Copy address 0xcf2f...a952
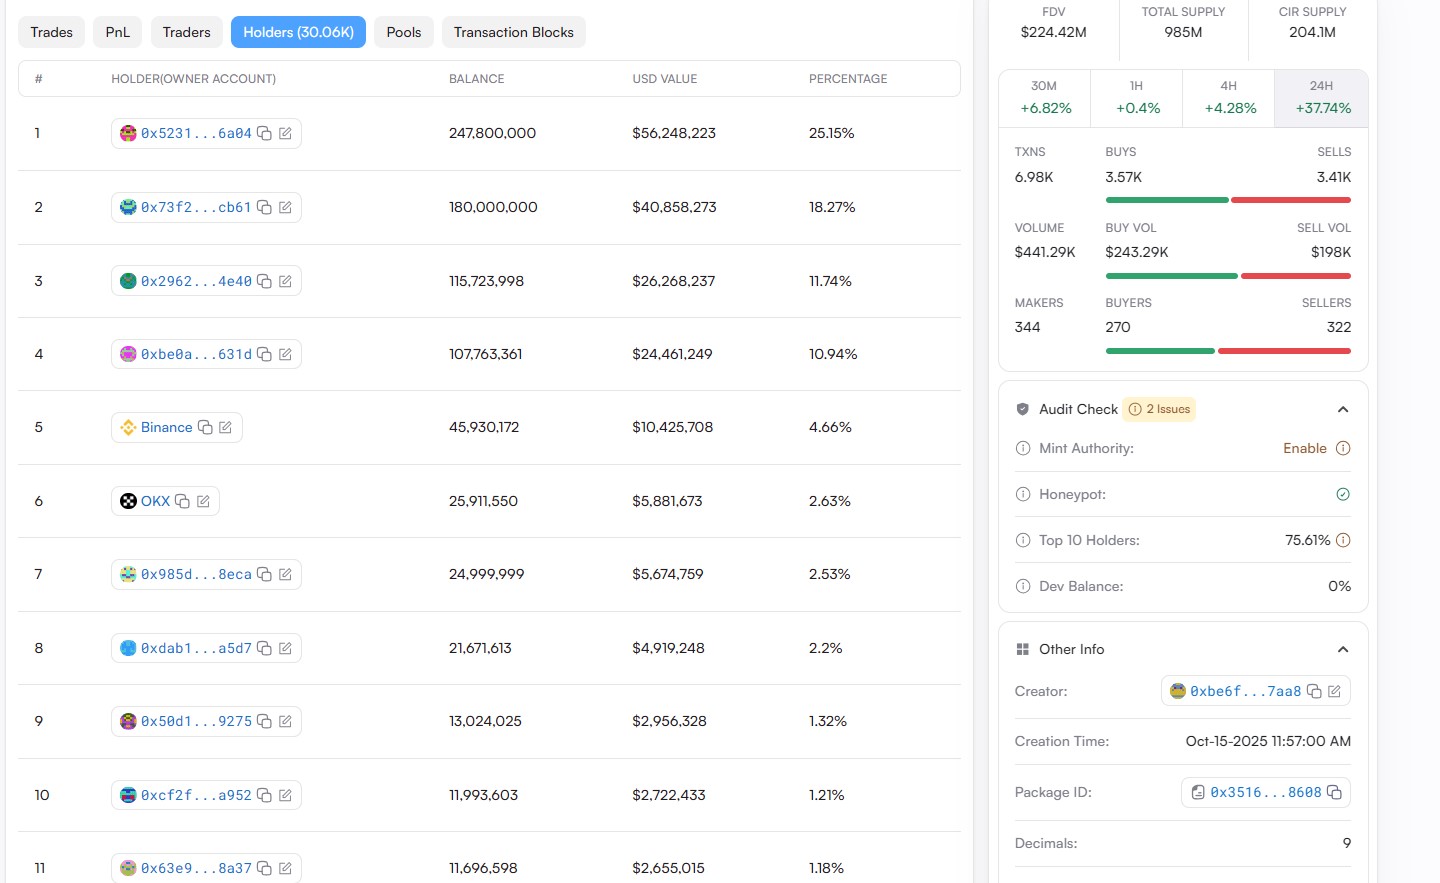Viewport: 1440px width, 883px height. (264, 795)
